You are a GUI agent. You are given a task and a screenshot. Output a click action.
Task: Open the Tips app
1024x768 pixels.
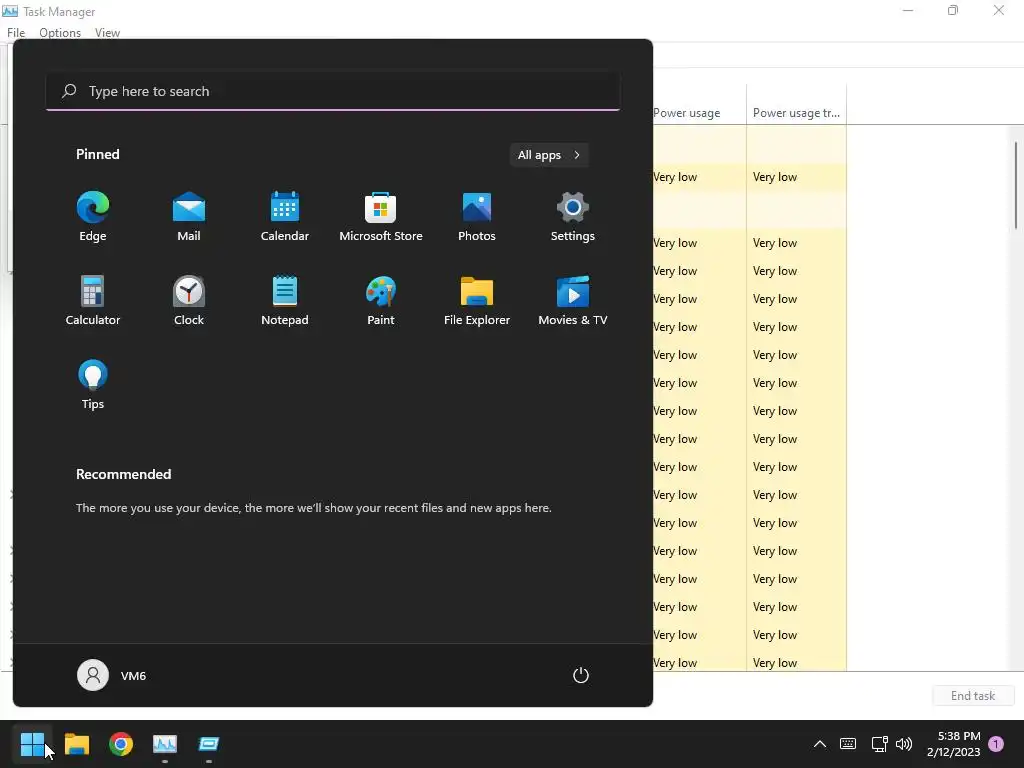pyautogui.click(x=93, y=385)
